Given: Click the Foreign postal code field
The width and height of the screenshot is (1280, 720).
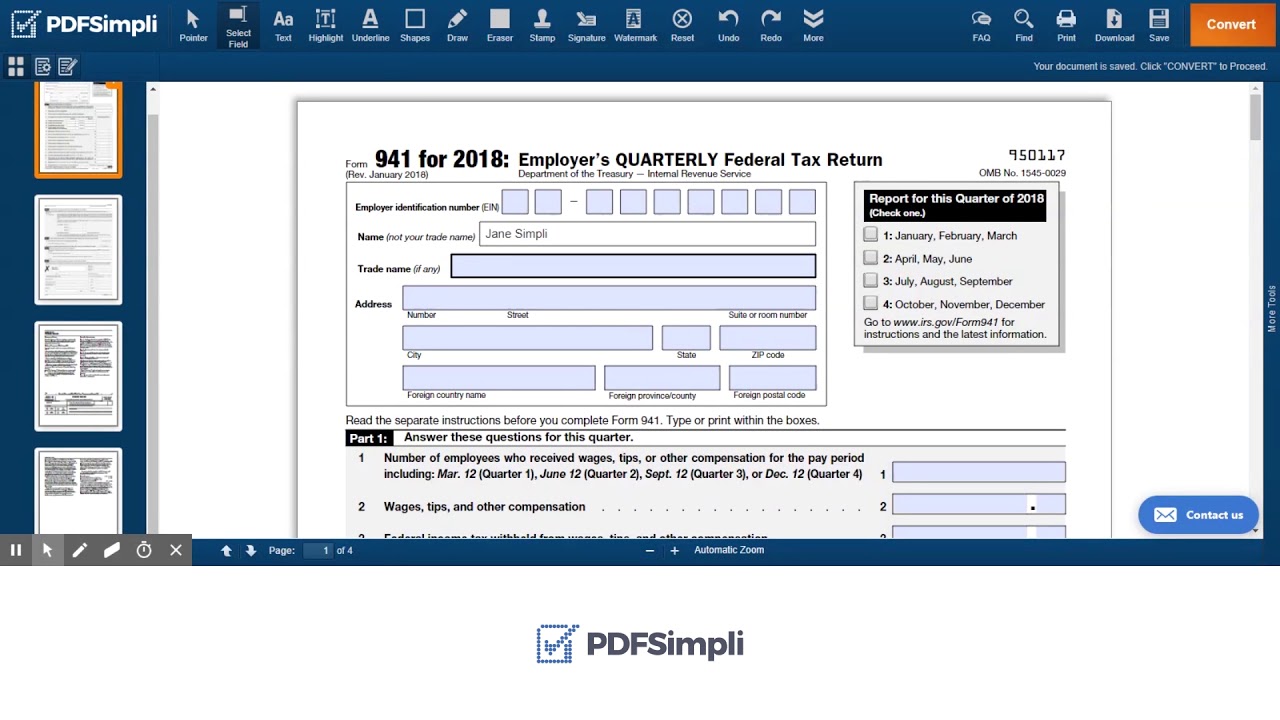Looking at the screenshot, I should [x=773, y=378].
